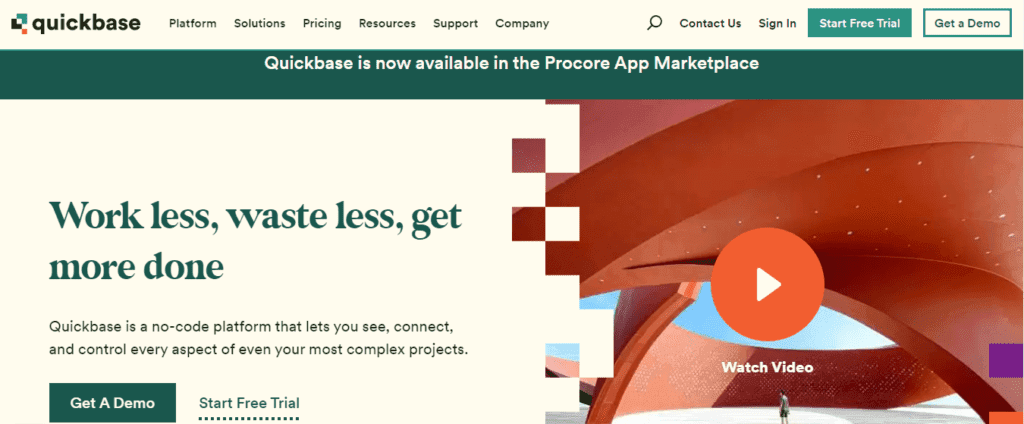
Task: Click the no-code platform description paragraph
Action: [x=258, y=338]
